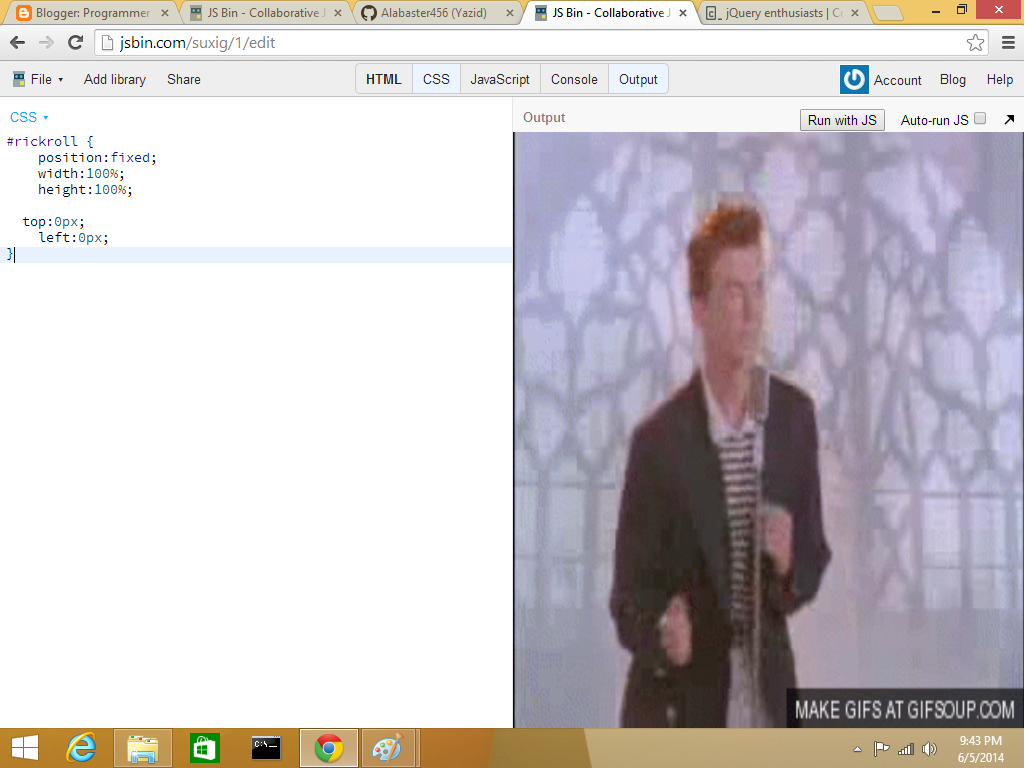Viewport: 1026px width, 768px height.
Task: Close the jQuery enthusiasts tab
Action: click(855, 13)
